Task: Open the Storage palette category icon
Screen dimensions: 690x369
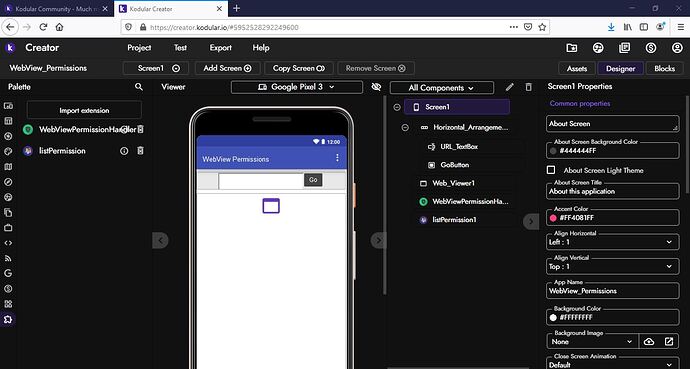Action: [x=8, y=212]
